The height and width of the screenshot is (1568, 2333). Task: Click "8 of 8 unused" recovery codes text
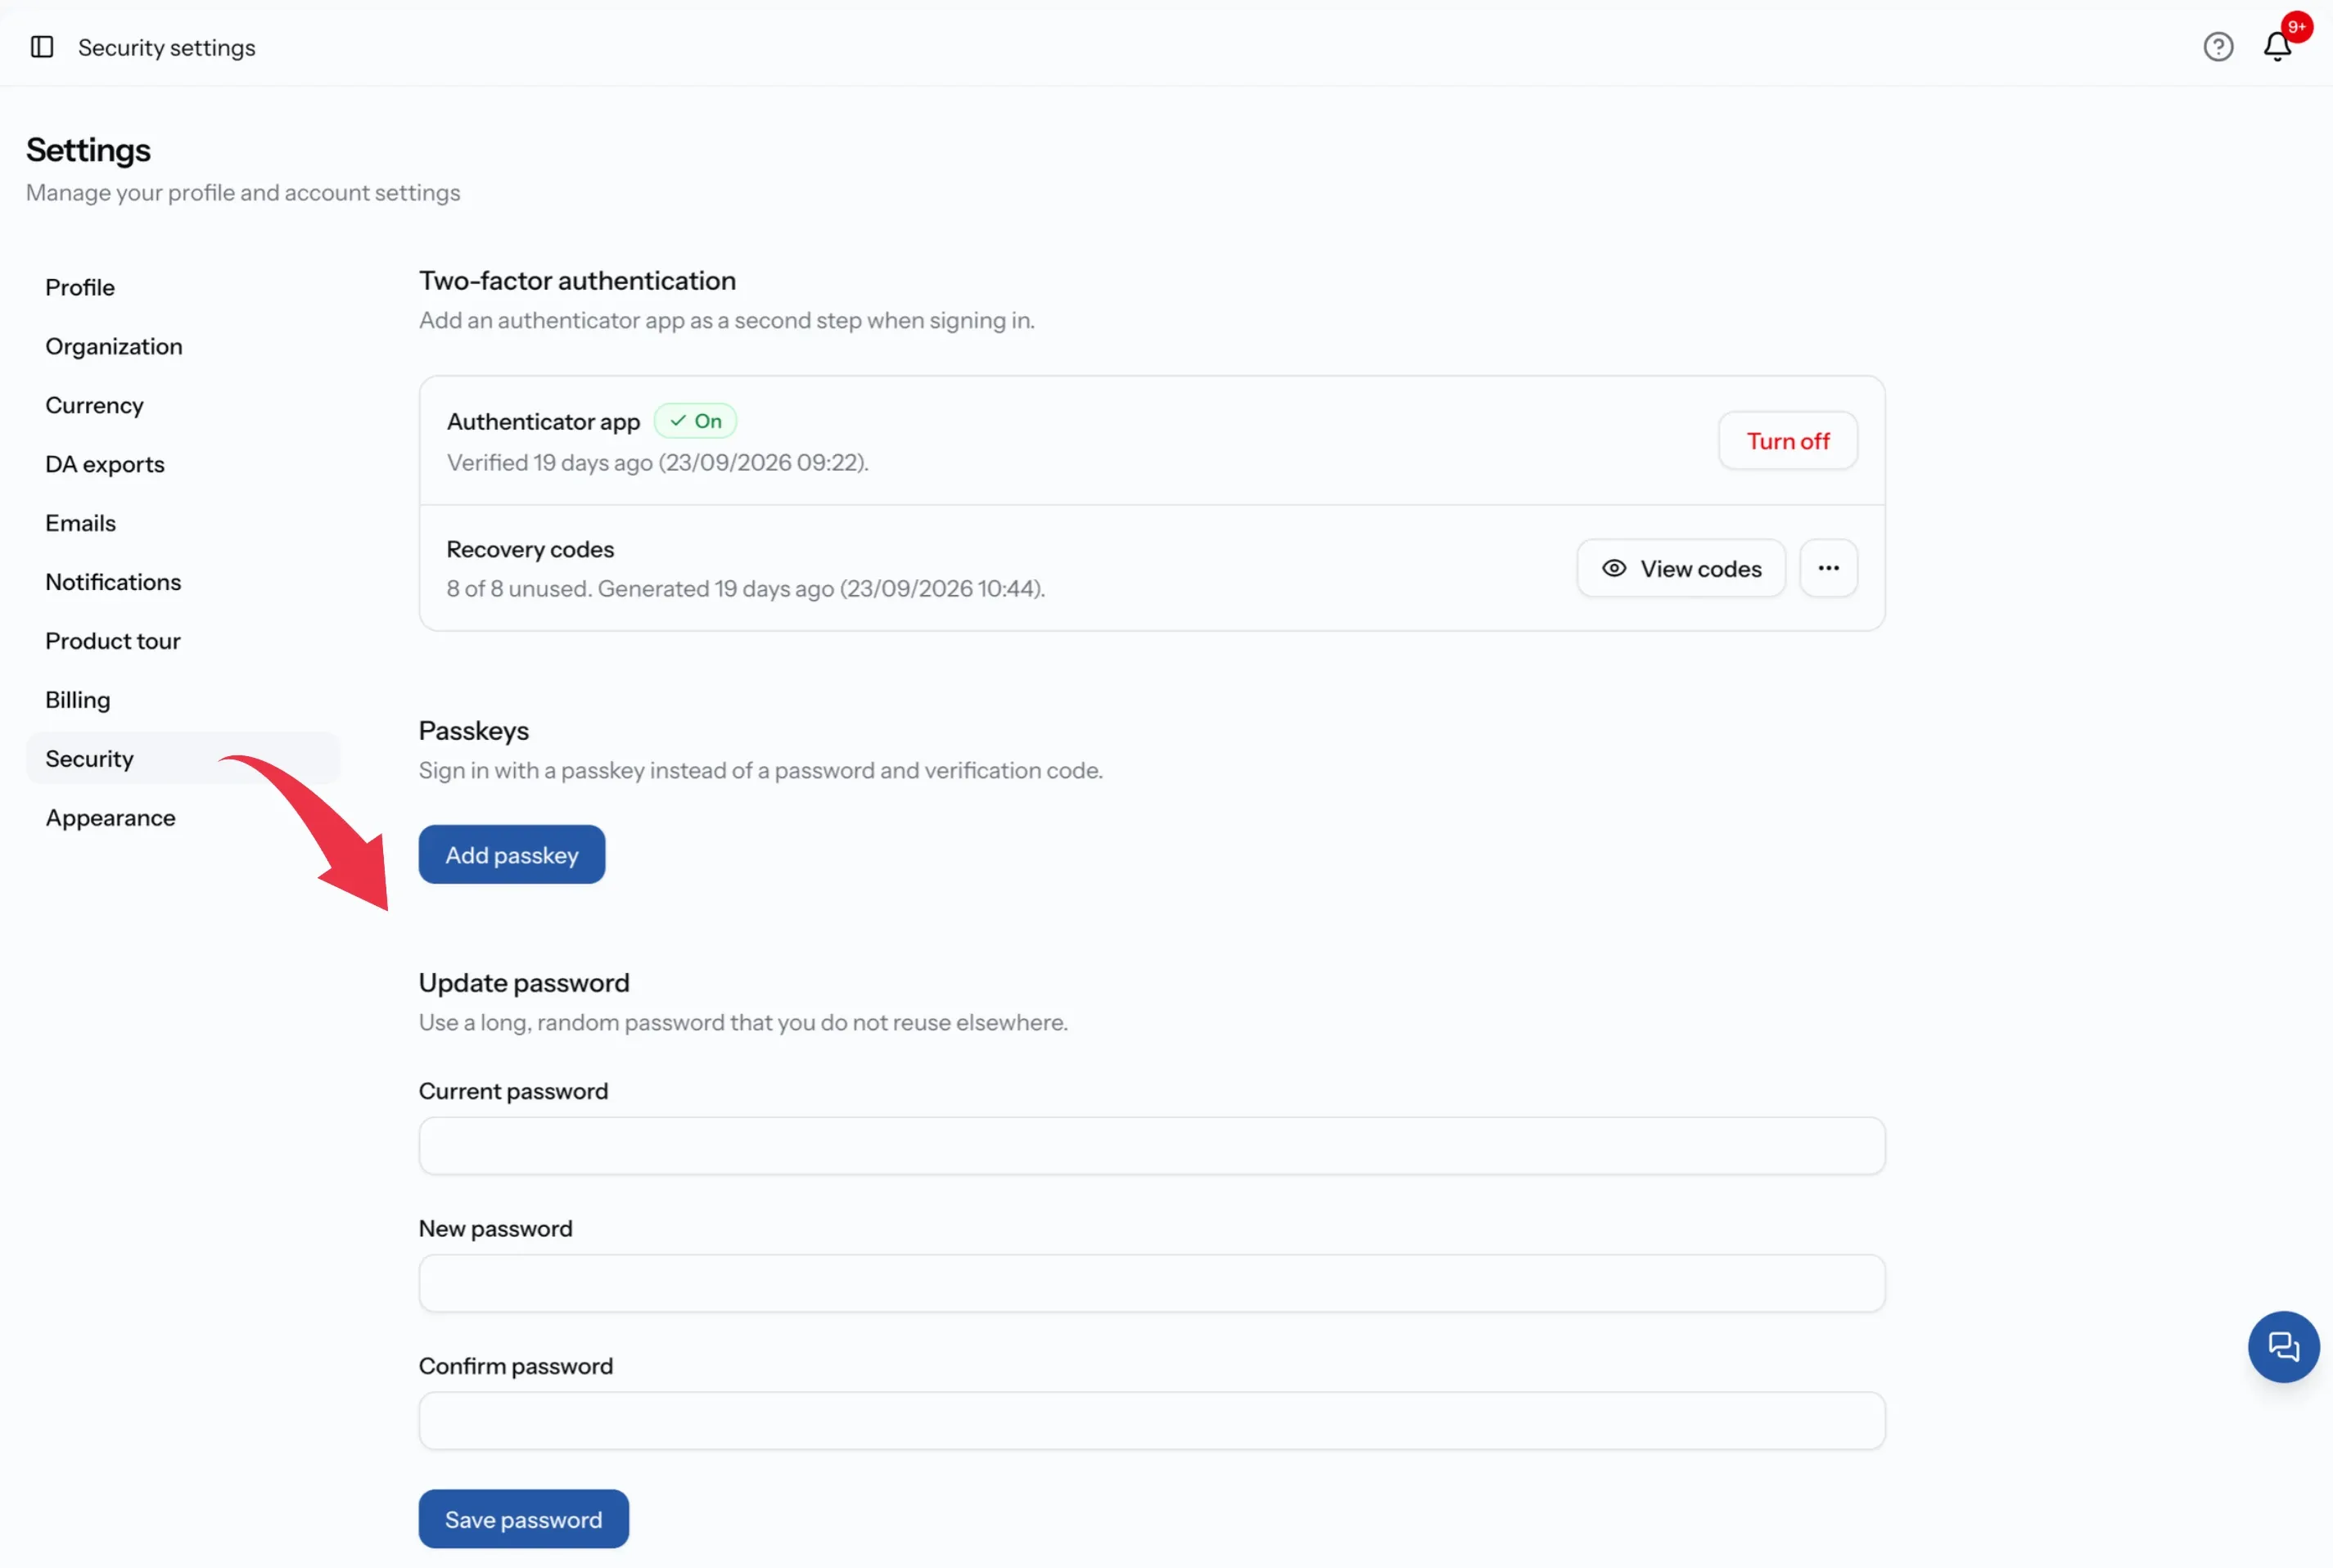pyautogui.click(x=518, y=589)
